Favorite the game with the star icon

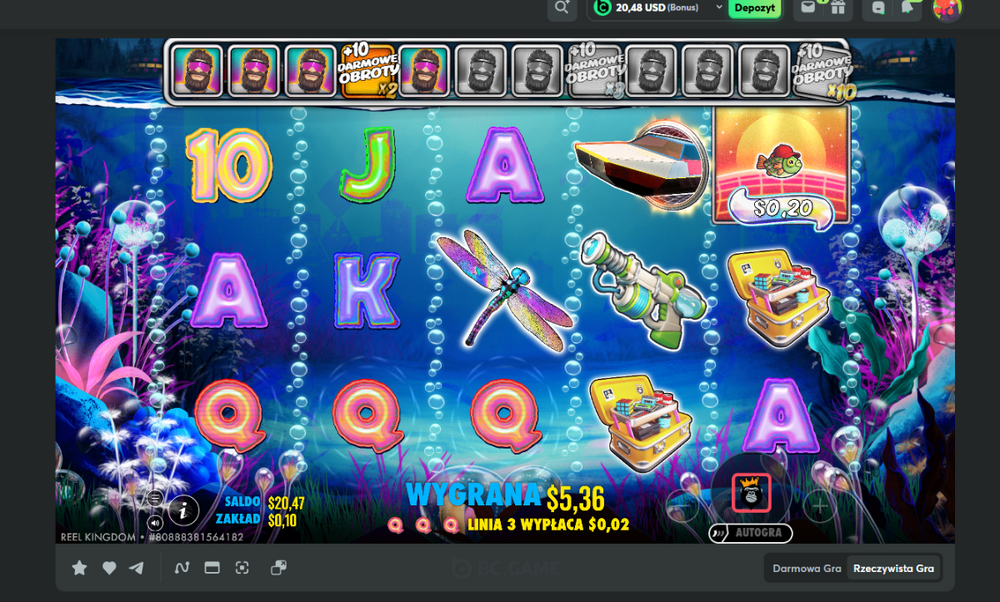80,568
